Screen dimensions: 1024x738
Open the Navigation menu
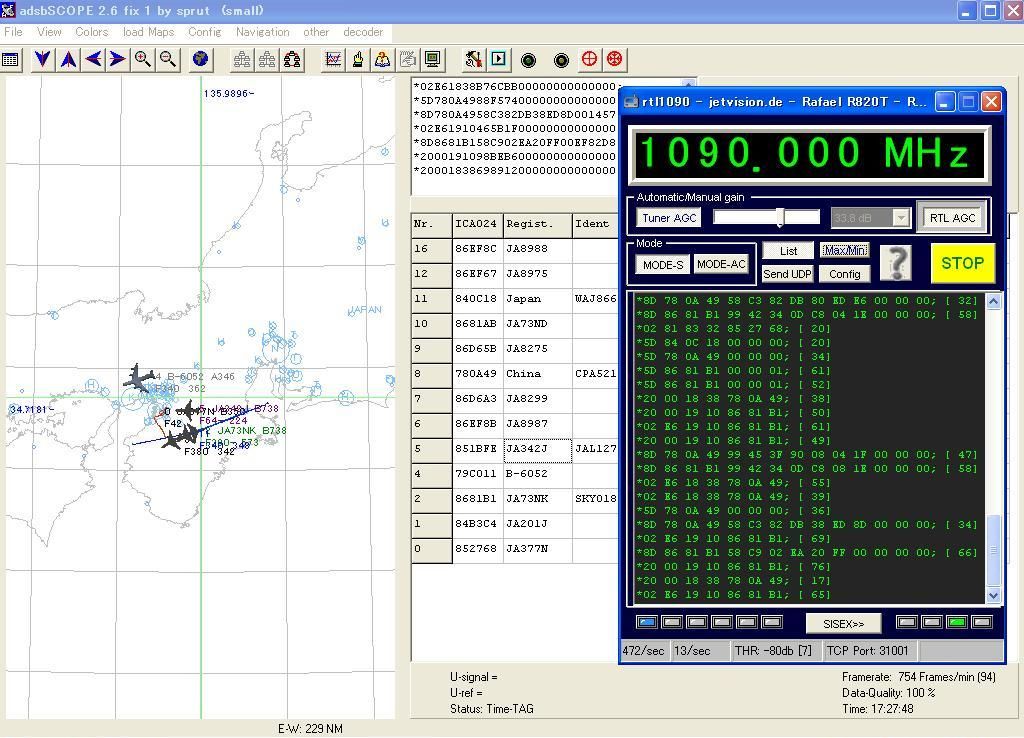pos(262,32)
